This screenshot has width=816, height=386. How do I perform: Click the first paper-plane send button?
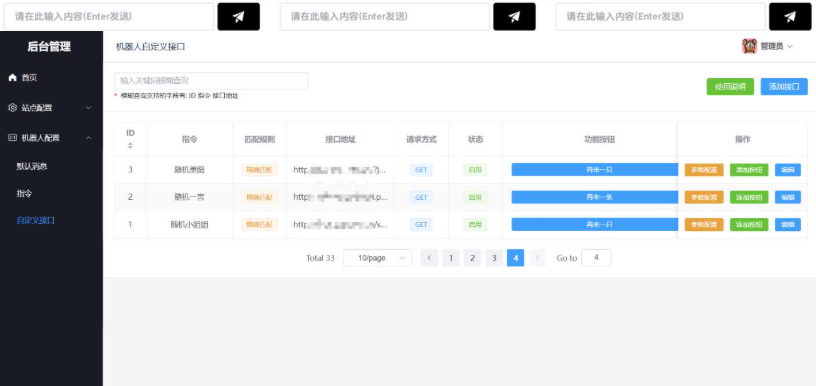pos(238,17)
